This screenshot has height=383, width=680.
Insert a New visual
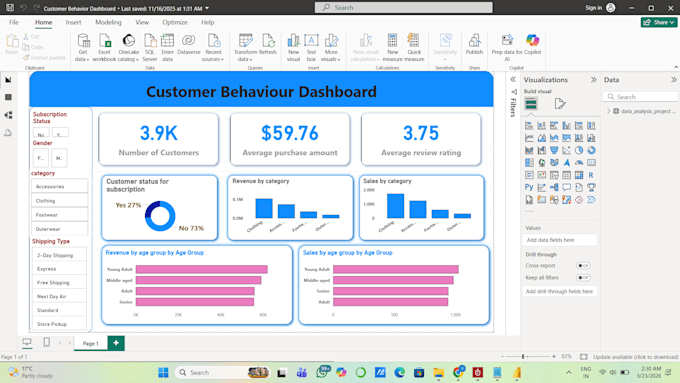(294, 48)
